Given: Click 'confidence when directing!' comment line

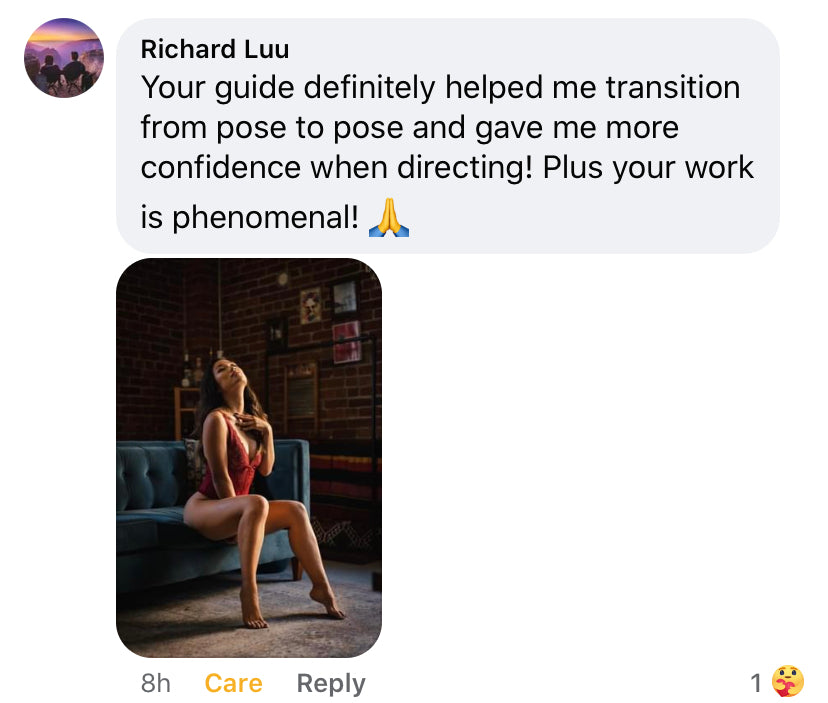Looking at the screenshot, I should [x=337, y=168].
